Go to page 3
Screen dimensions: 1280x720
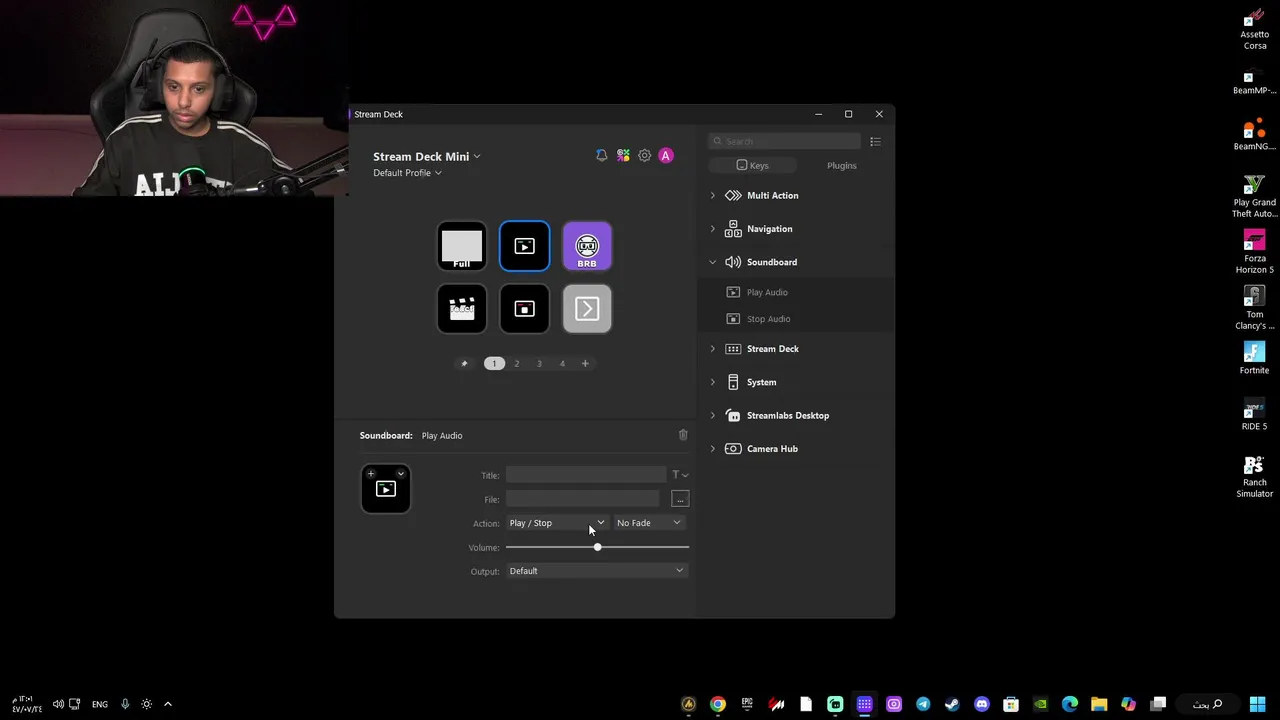539,364
